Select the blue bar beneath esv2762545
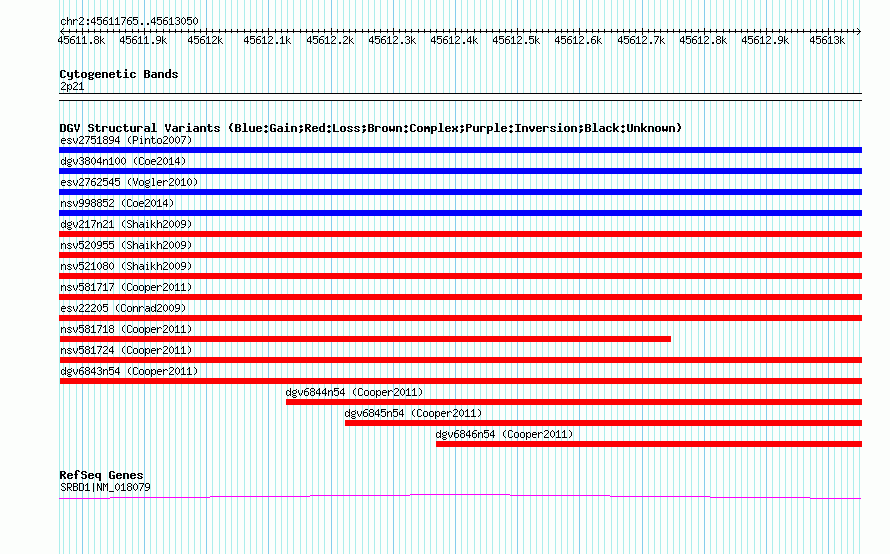890x554 pixels. [460, 192]
